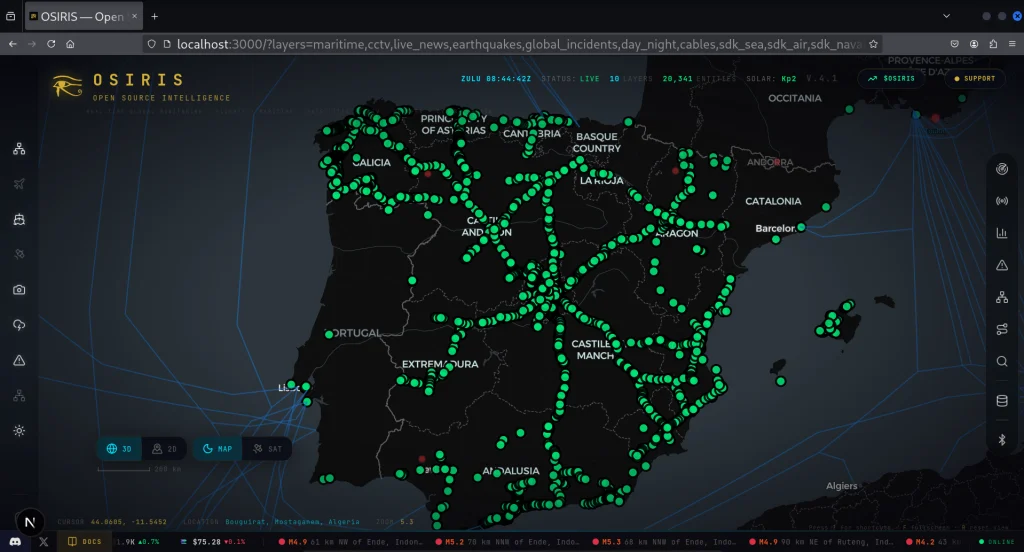1024x552 pixels.
Task: Click the ONLINE status indicator
Action: (997, 542)
